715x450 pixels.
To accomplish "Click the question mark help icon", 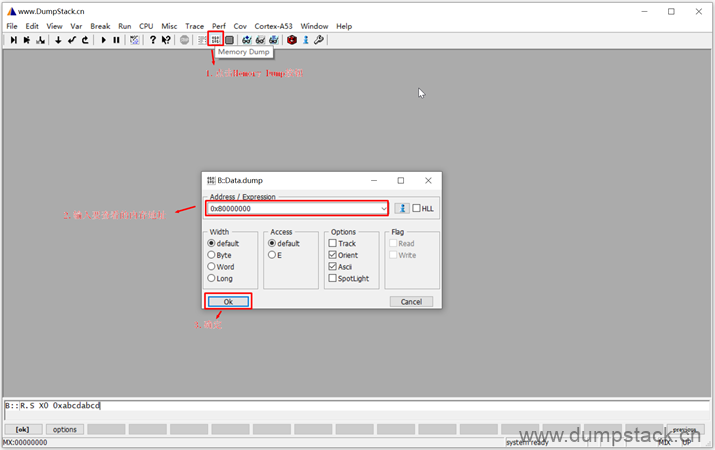I will click(x=153, y=40).
